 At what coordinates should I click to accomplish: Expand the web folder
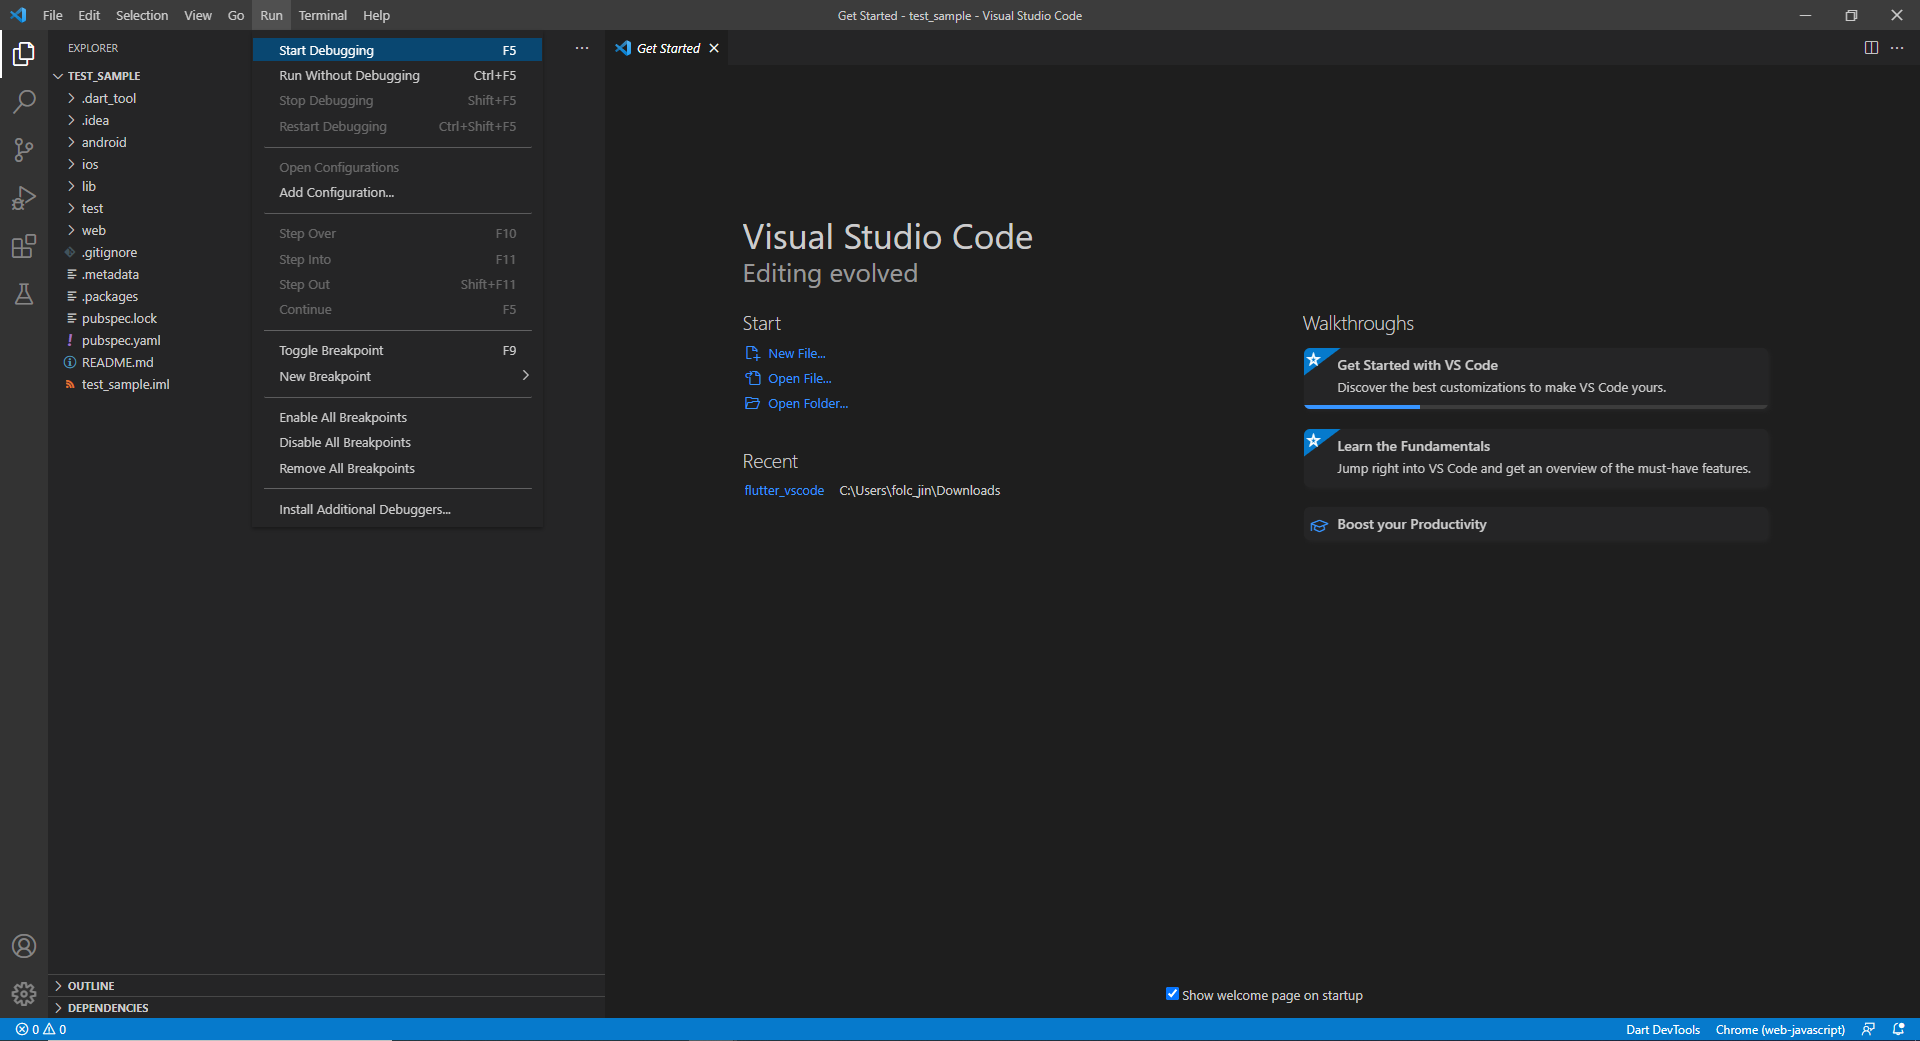point(71,230)
